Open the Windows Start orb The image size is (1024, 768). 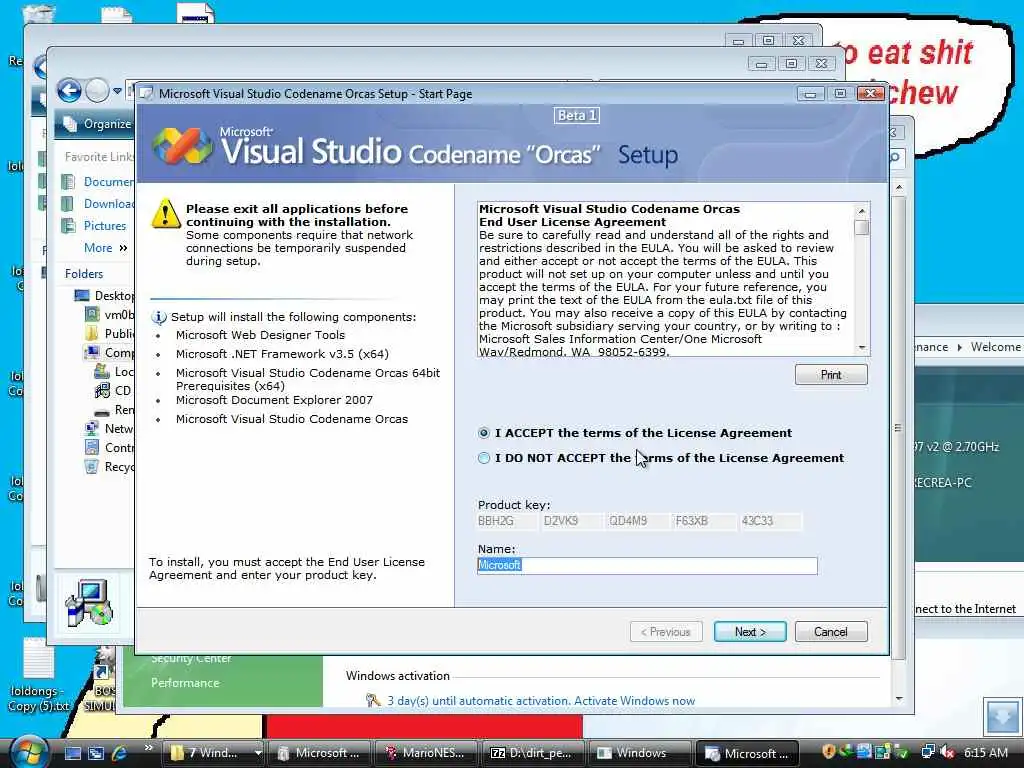pyautogui.click(x=29, y=752)
